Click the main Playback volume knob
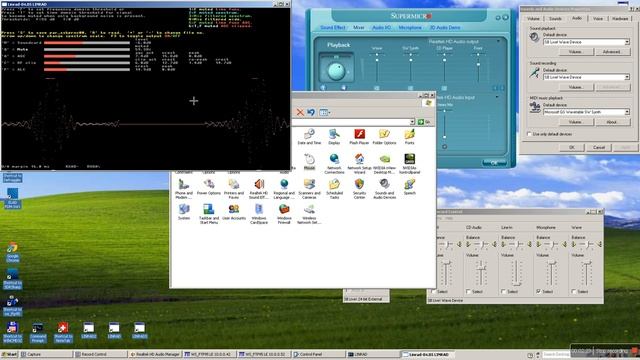 coord(336,71)
